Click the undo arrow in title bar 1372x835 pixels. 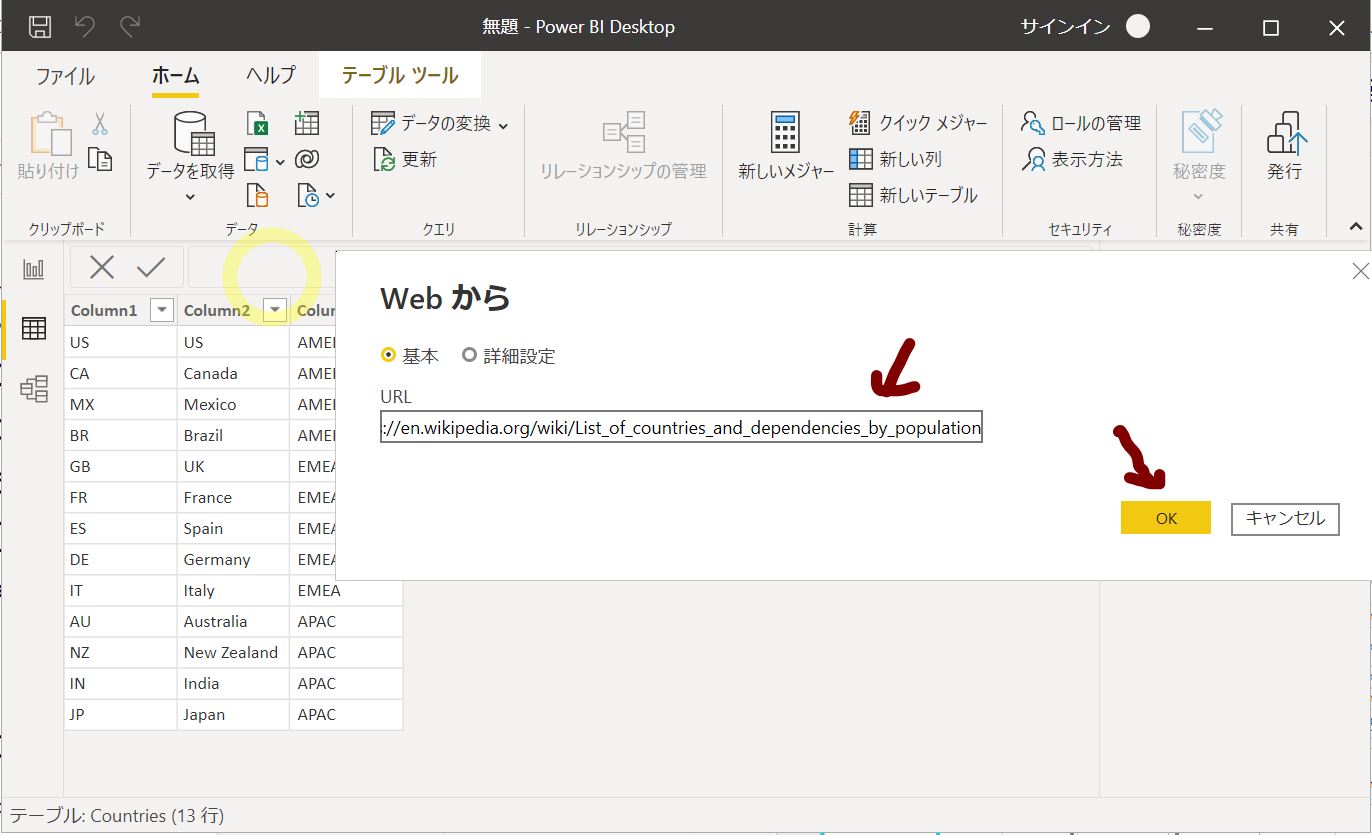85,27
